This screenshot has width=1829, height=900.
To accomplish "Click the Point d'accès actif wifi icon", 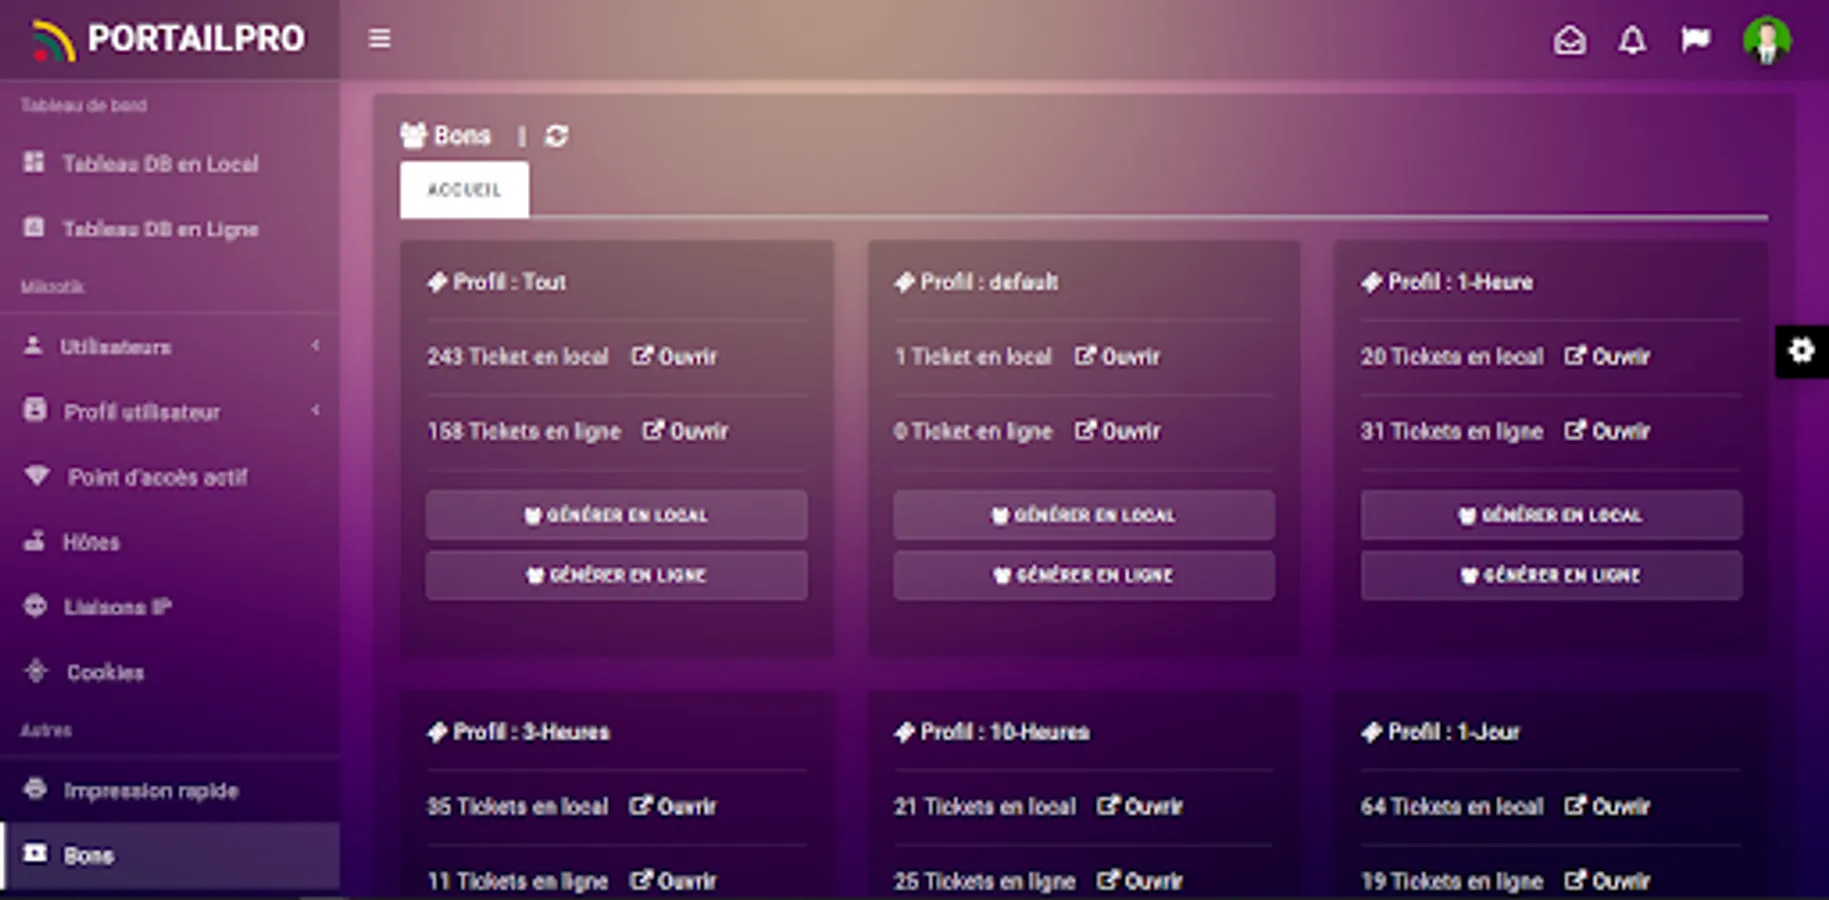I will (x=37, y=476).
